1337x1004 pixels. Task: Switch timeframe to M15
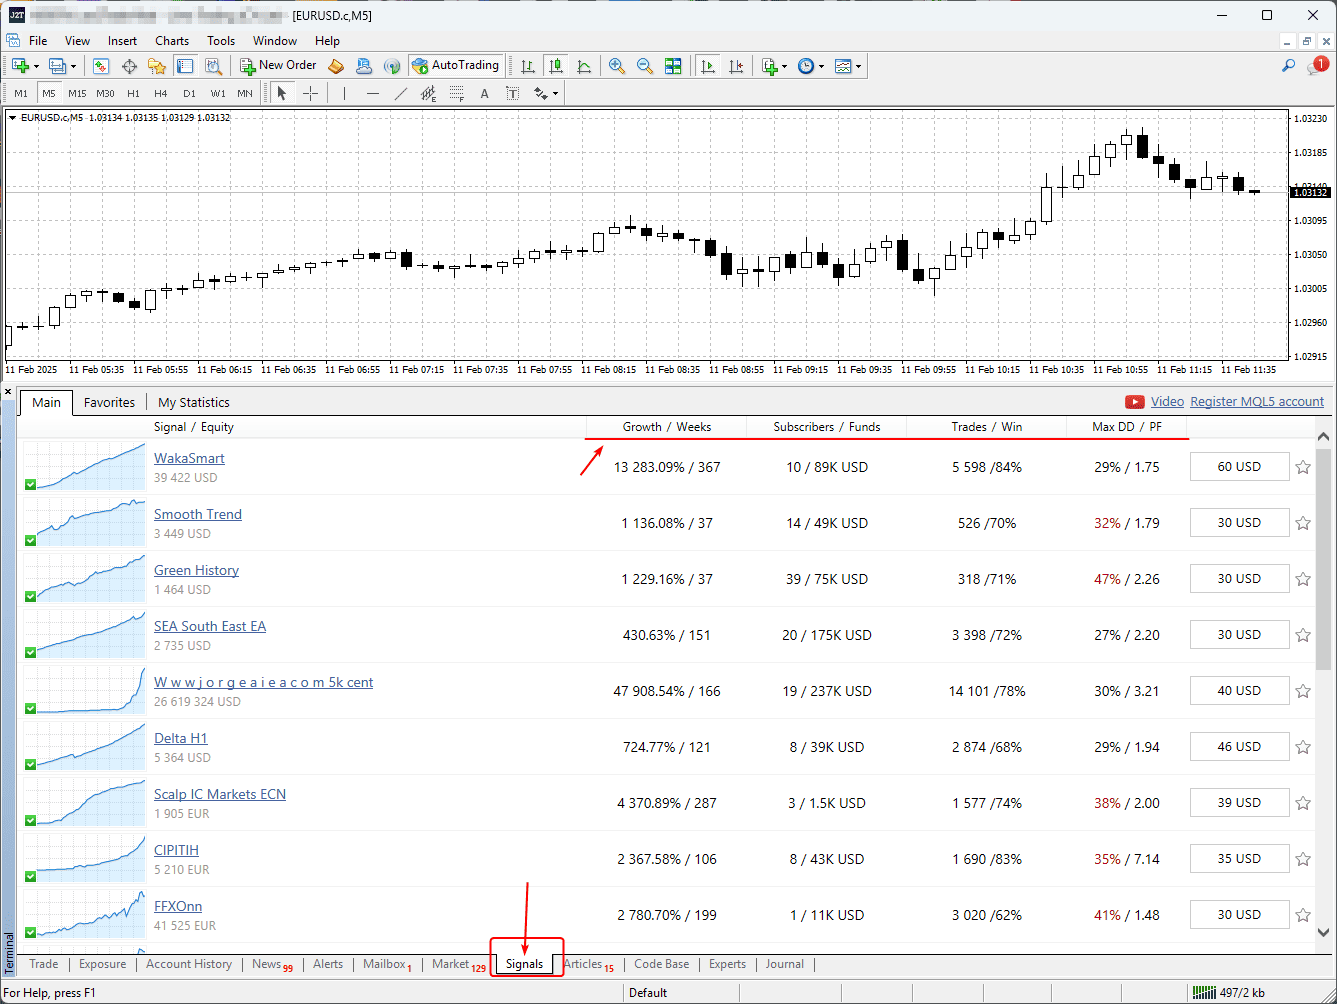tap(77, 93)
